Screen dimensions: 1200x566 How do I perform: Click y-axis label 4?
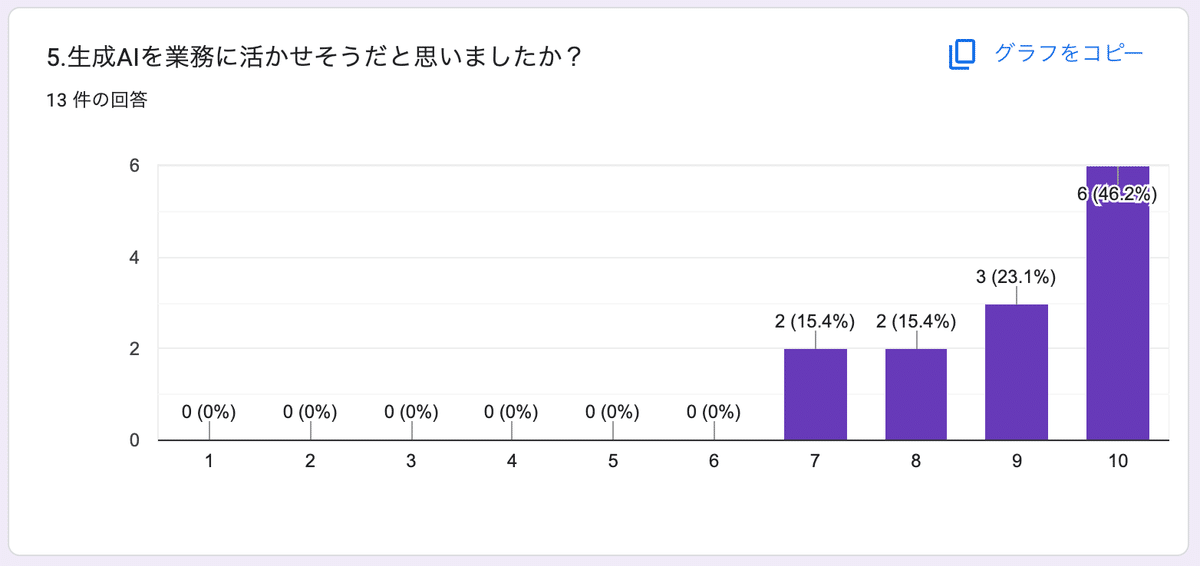132,258
